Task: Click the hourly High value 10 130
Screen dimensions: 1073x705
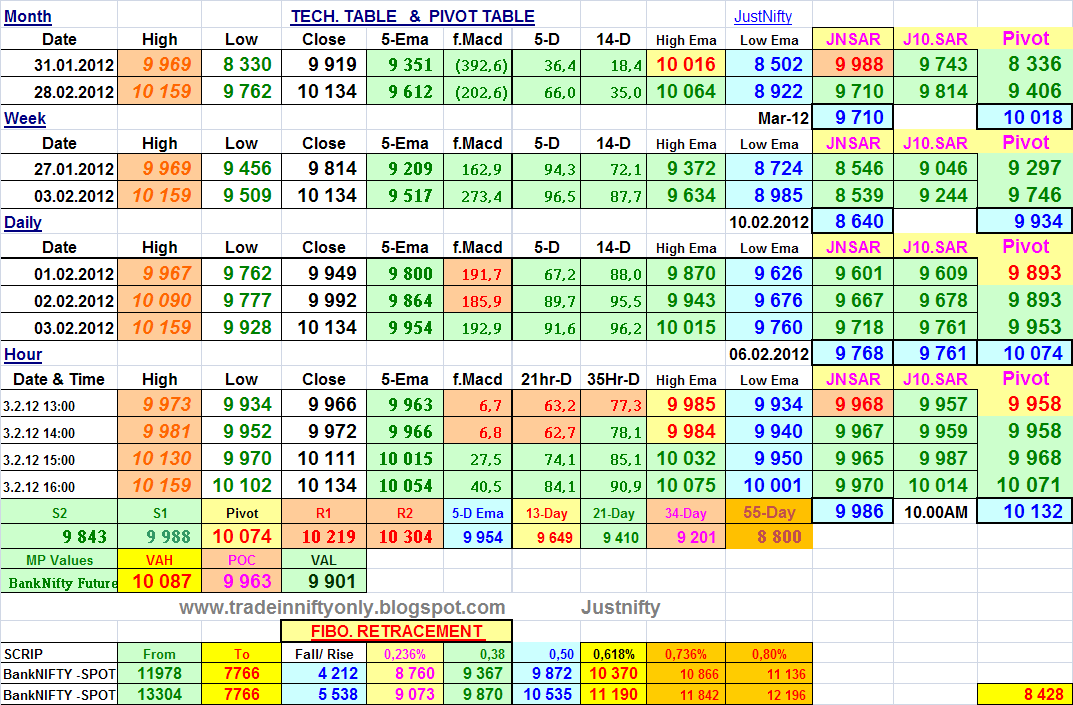Action: point(160,459)
